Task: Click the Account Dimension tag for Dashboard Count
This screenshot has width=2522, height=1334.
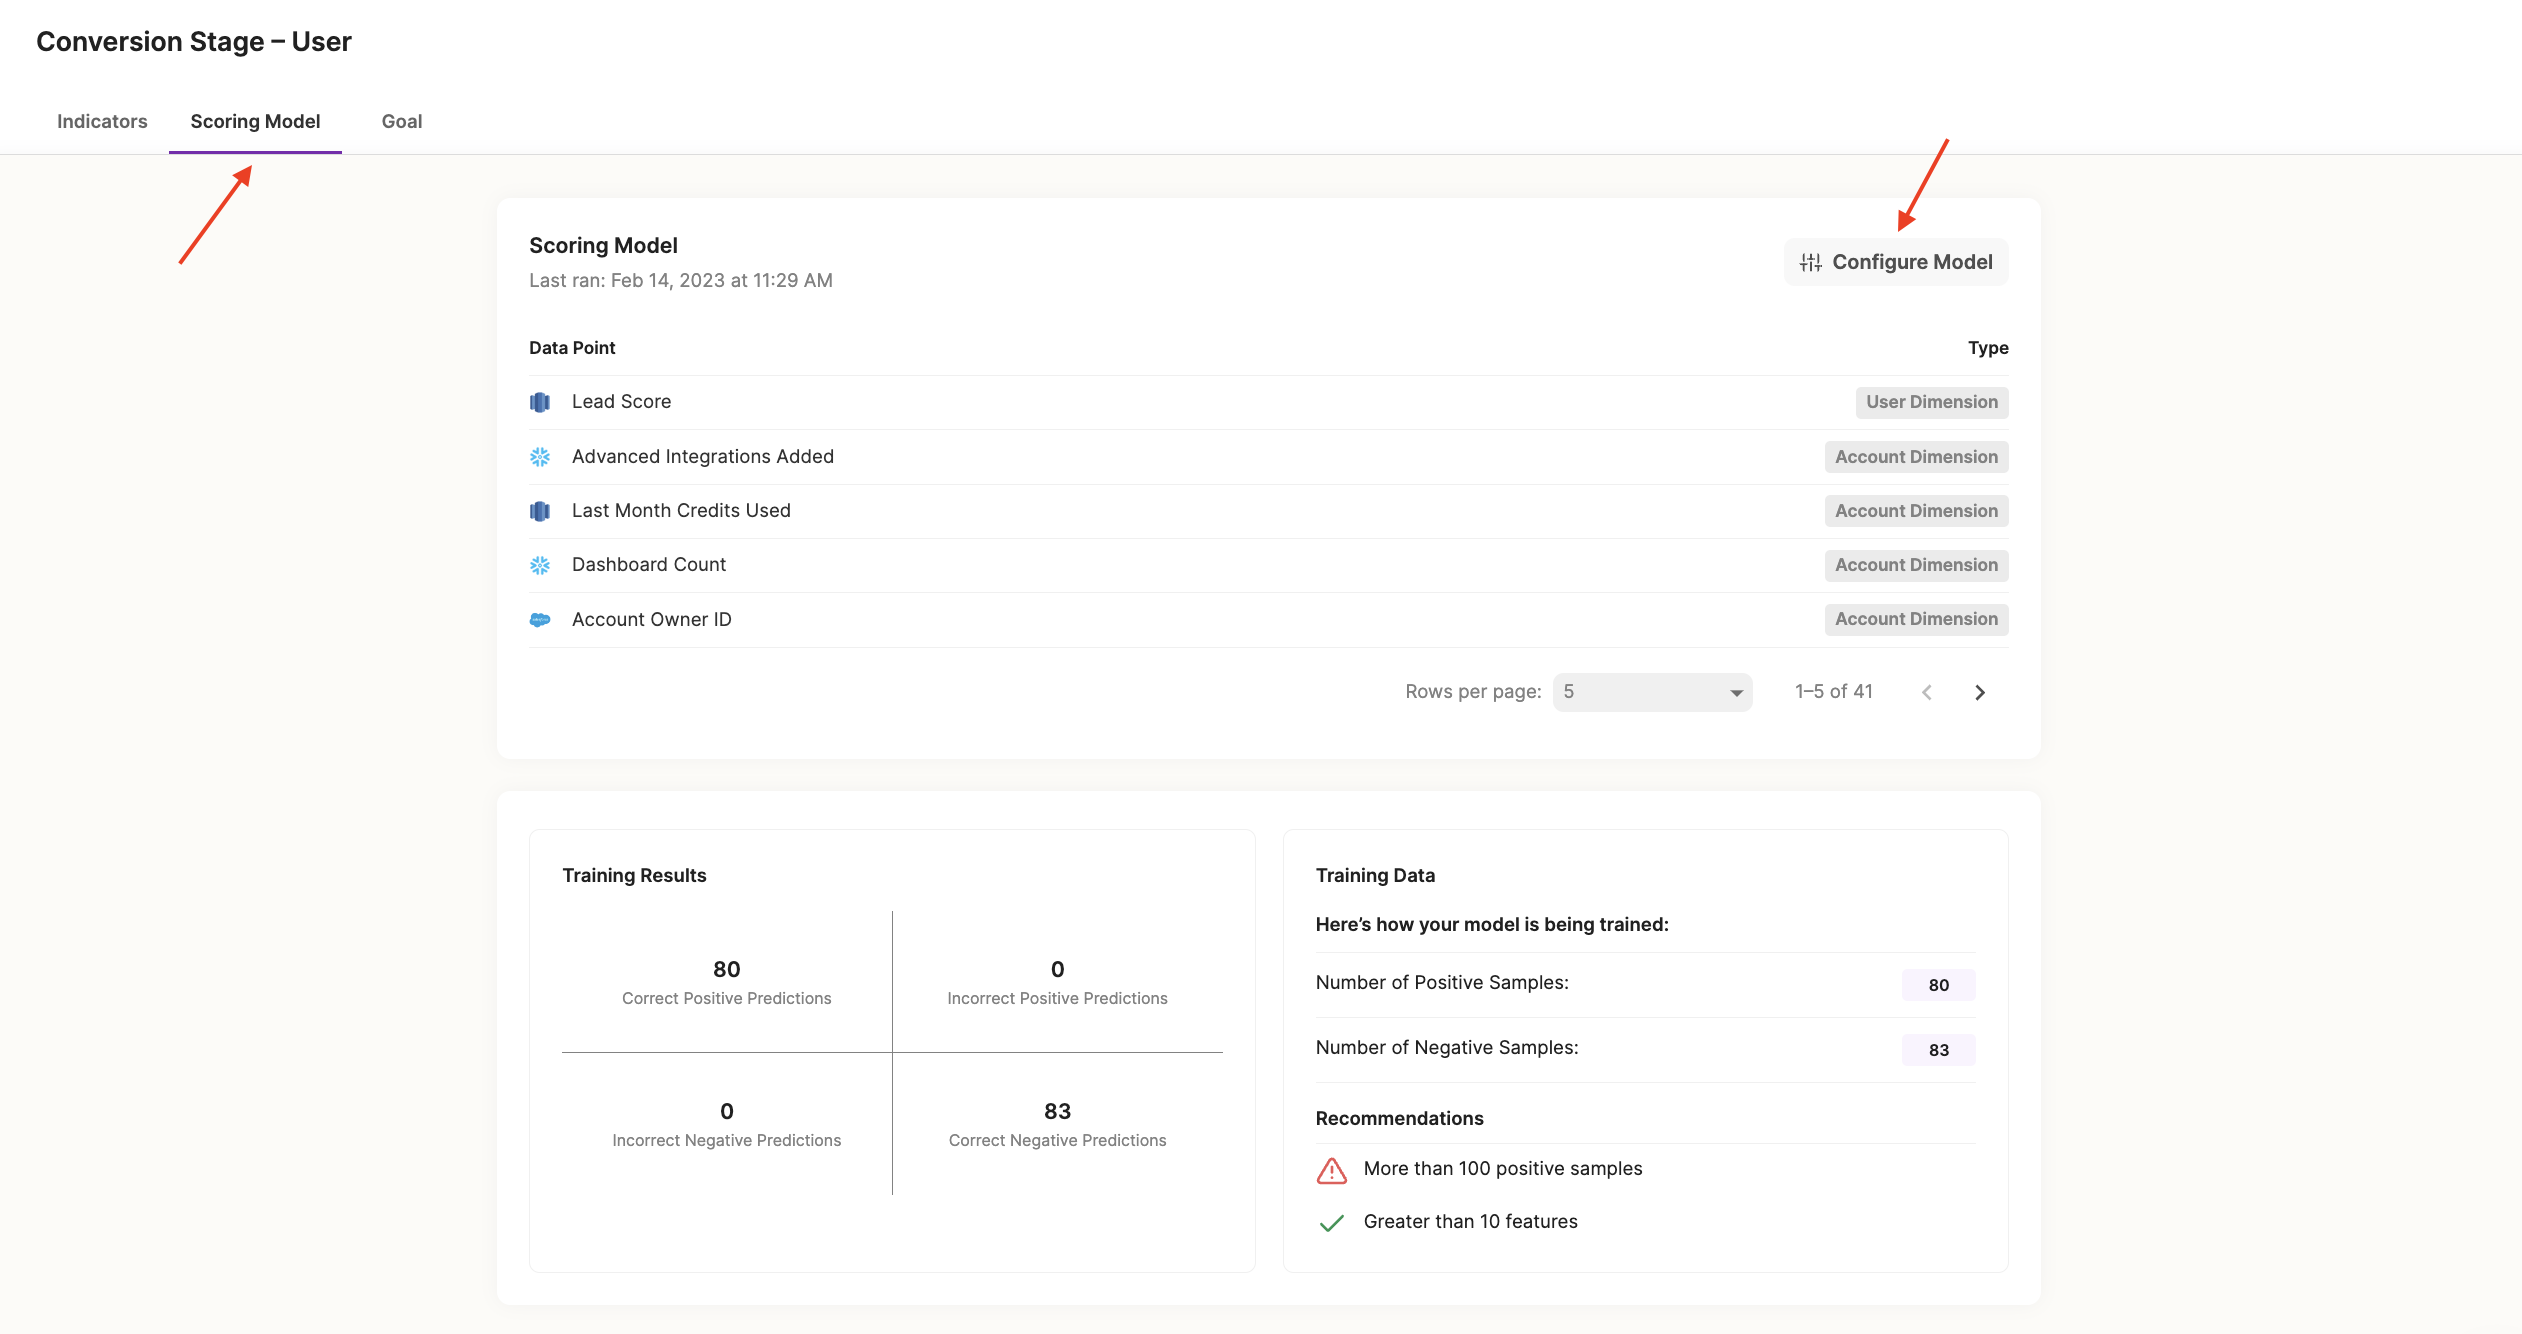Action: coord(1915,565)
